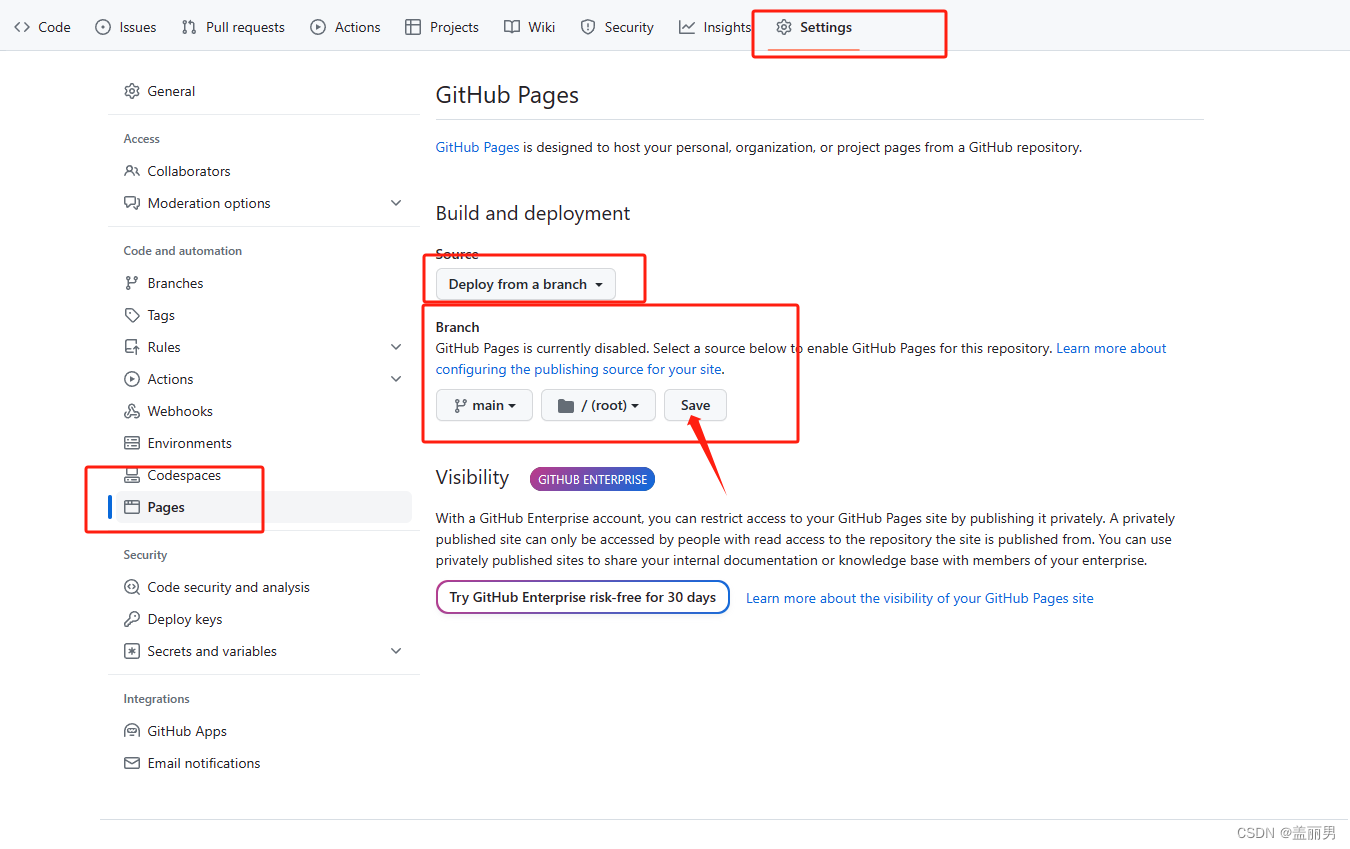Click the Actions play icon in top nav
1350x849 pixels.
coord(318,27)
